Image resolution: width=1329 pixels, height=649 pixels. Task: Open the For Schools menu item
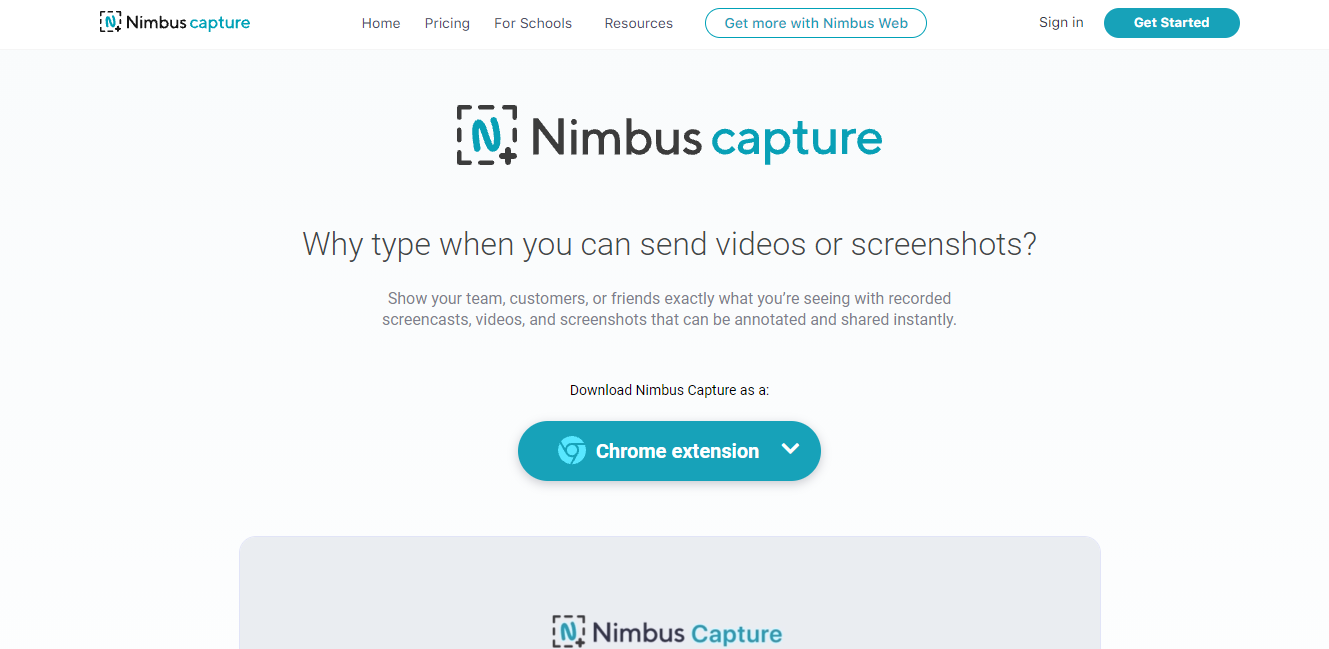[533, 23]
